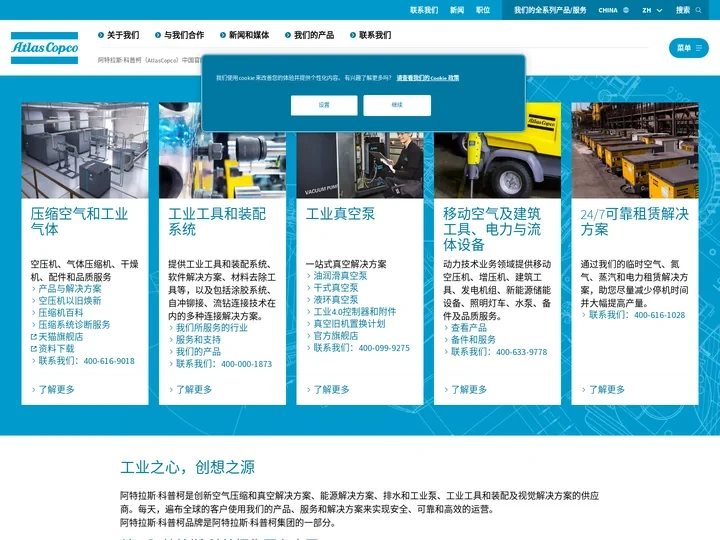Open the 与我们合作 menu
720x540 pixels.
point(180,35)
